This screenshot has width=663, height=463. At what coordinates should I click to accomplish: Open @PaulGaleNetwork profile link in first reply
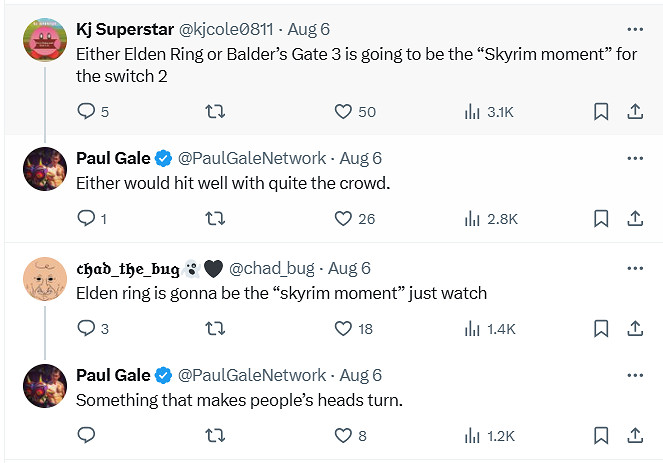252,158
